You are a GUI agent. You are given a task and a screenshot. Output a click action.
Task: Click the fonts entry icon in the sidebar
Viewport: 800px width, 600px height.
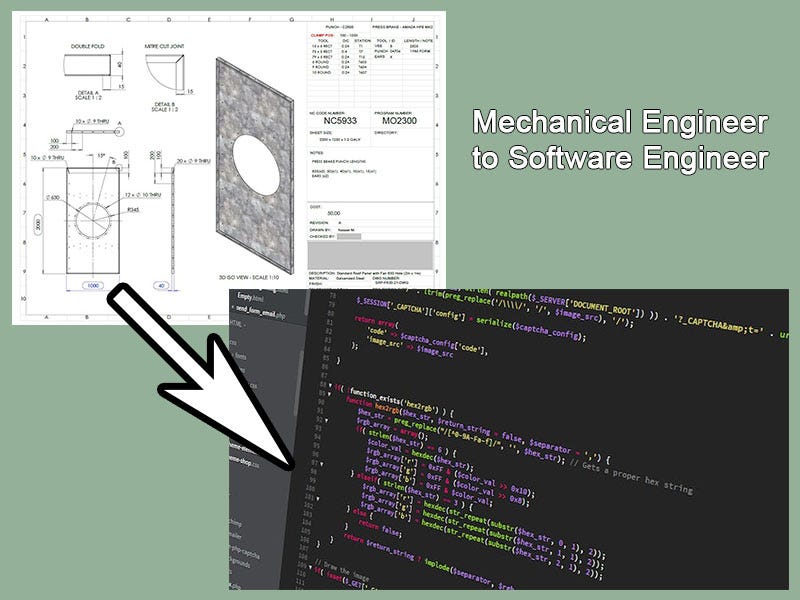coord(233,355)
